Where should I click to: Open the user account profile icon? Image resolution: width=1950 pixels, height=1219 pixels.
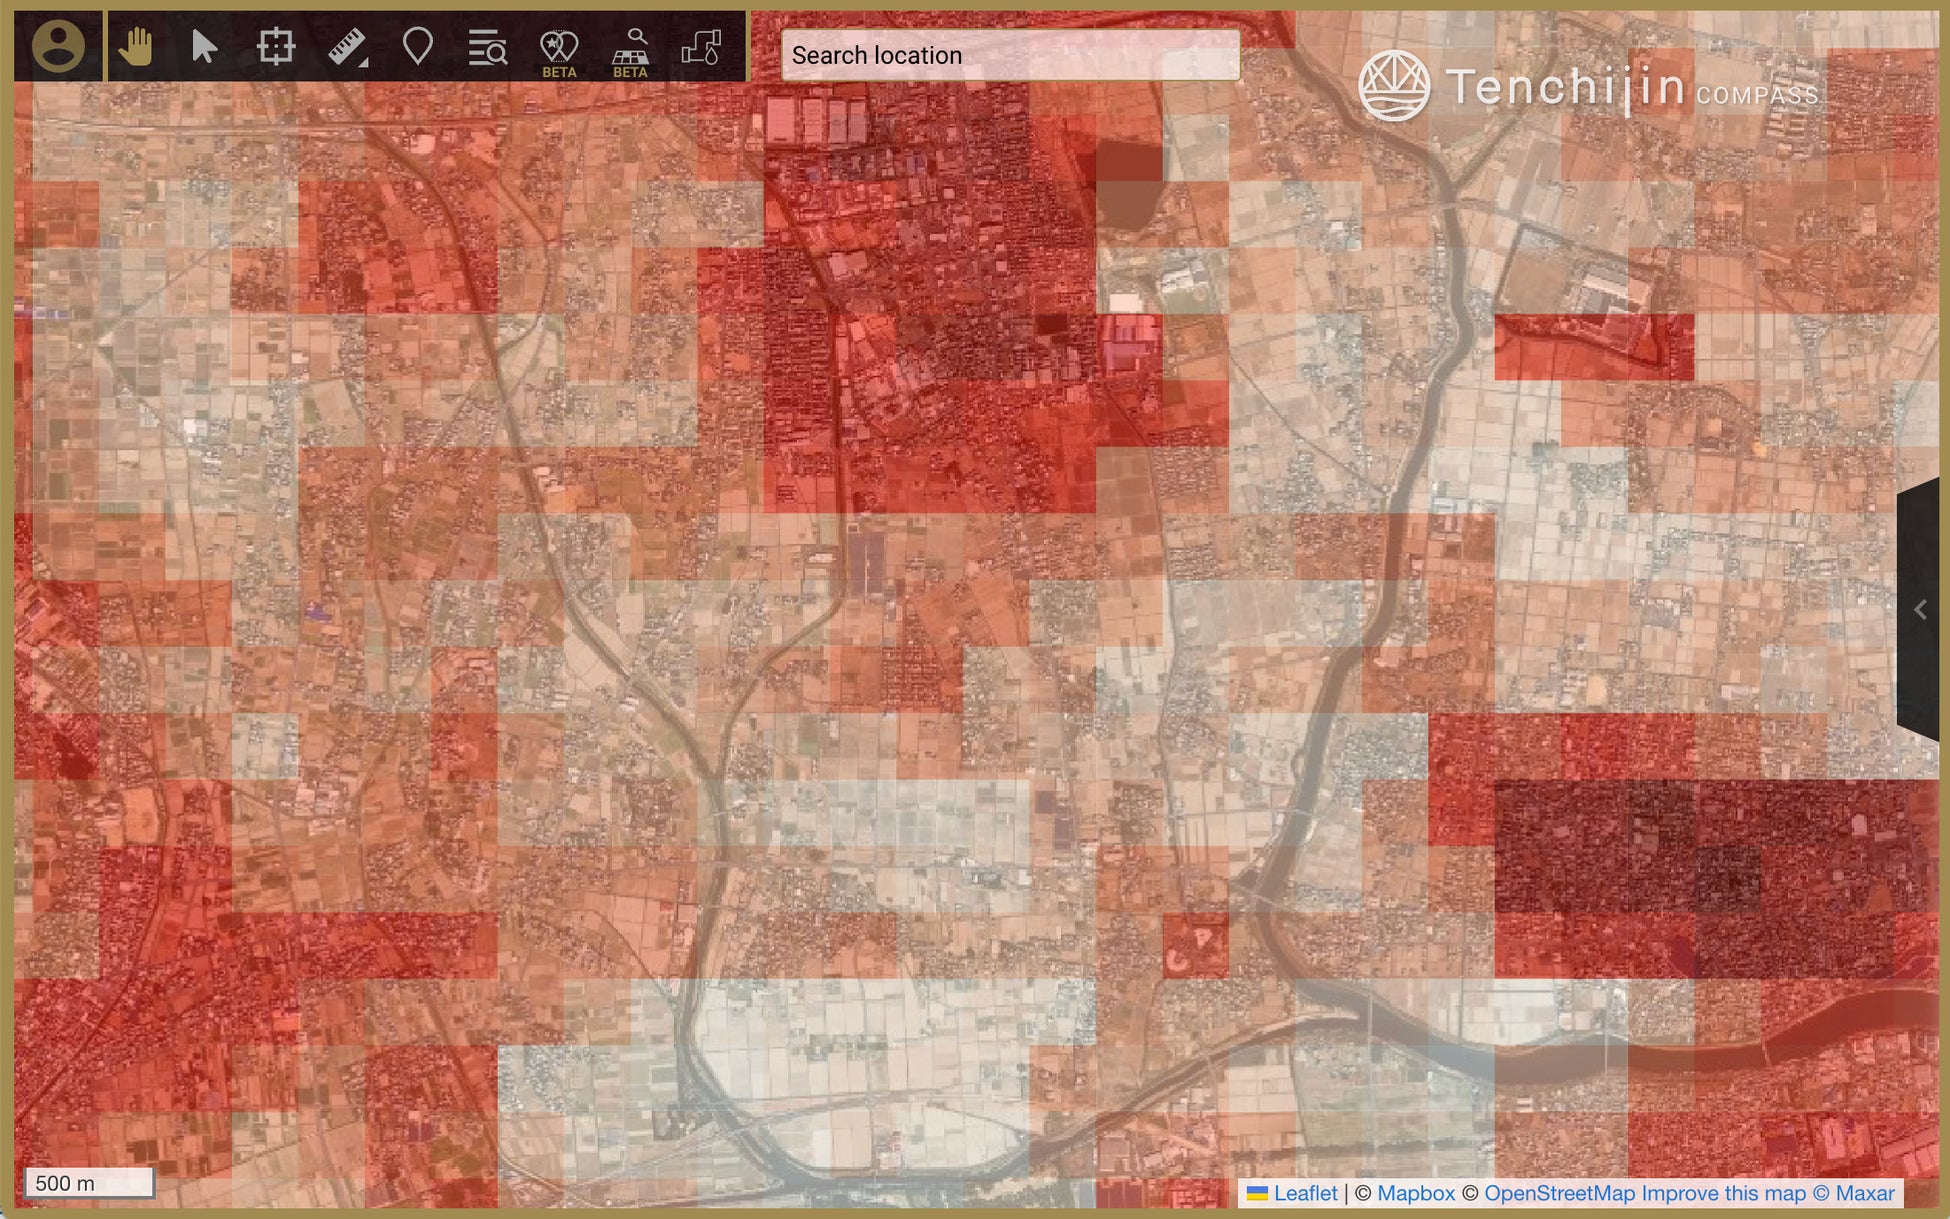tap(58, 46)
